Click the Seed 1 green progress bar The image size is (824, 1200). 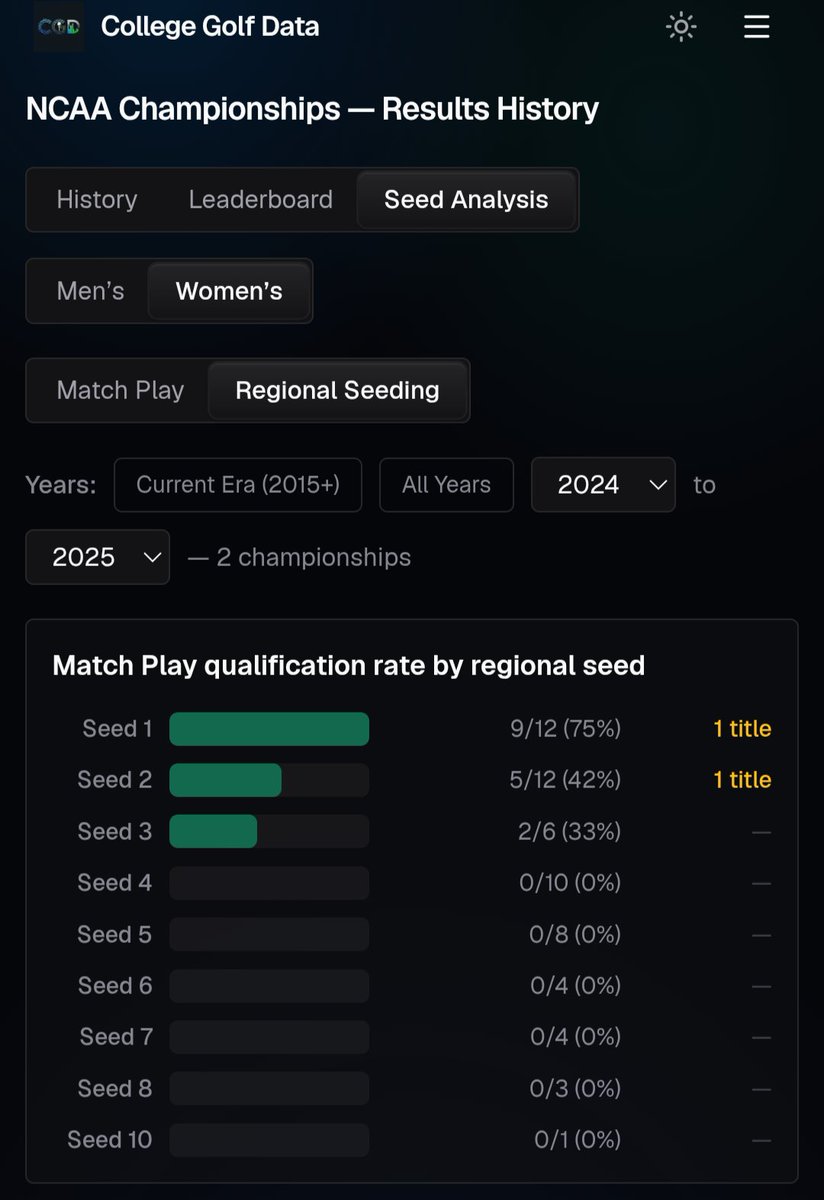pyautogui.click(x=269, y=729)
